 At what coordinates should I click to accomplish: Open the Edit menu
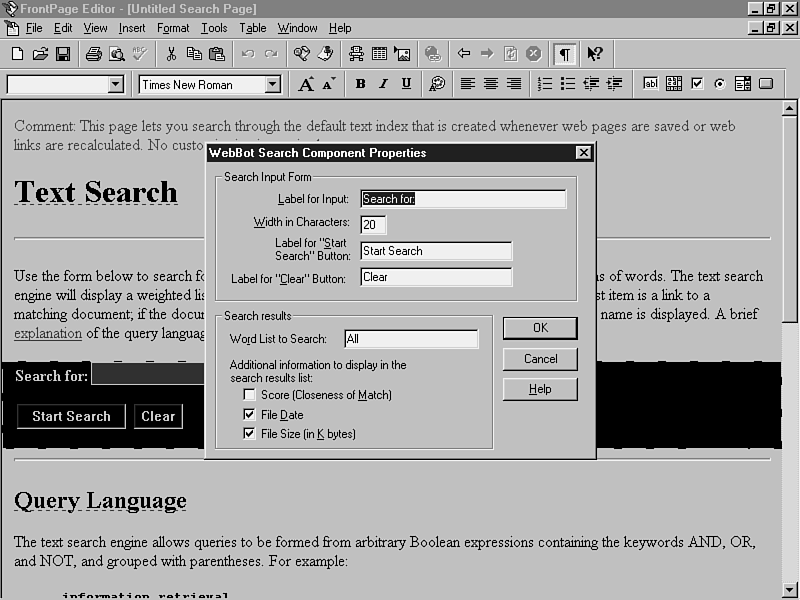(63, 28)
